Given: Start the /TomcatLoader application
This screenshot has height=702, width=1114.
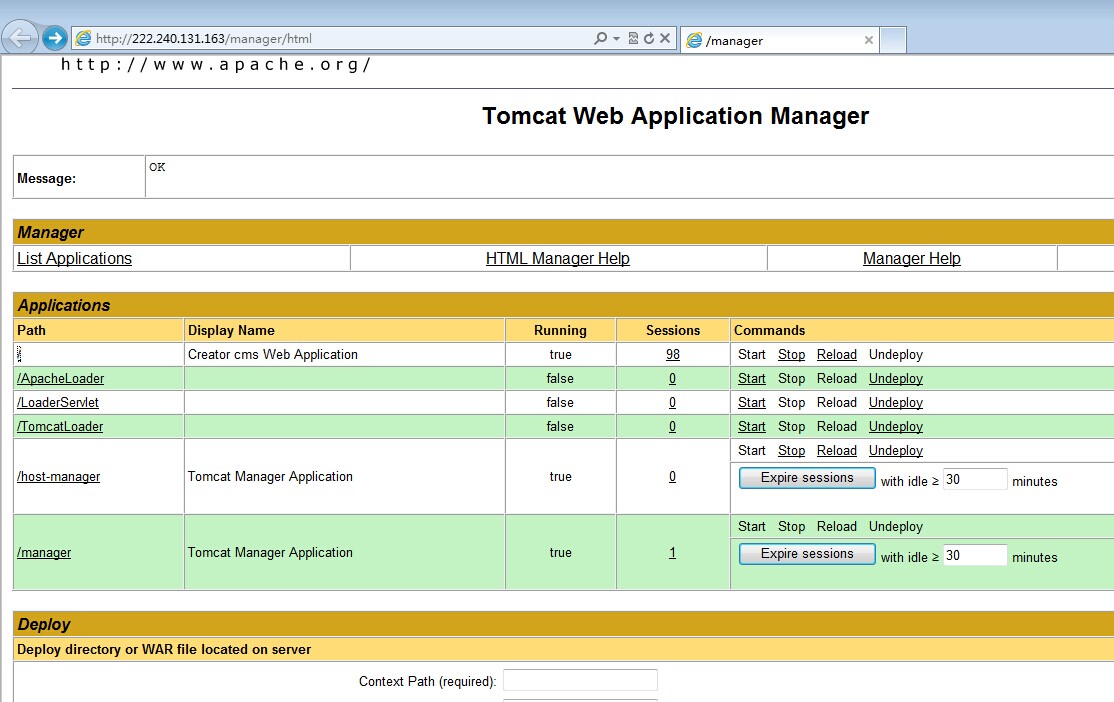Looking at the screenshot, I should [x=752, y=426].
